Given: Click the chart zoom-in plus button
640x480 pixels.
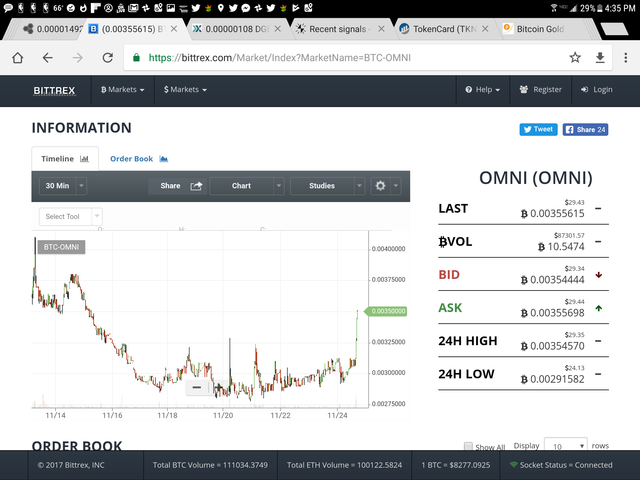Looking at the screenshot, I should click(x=219, y=387).
